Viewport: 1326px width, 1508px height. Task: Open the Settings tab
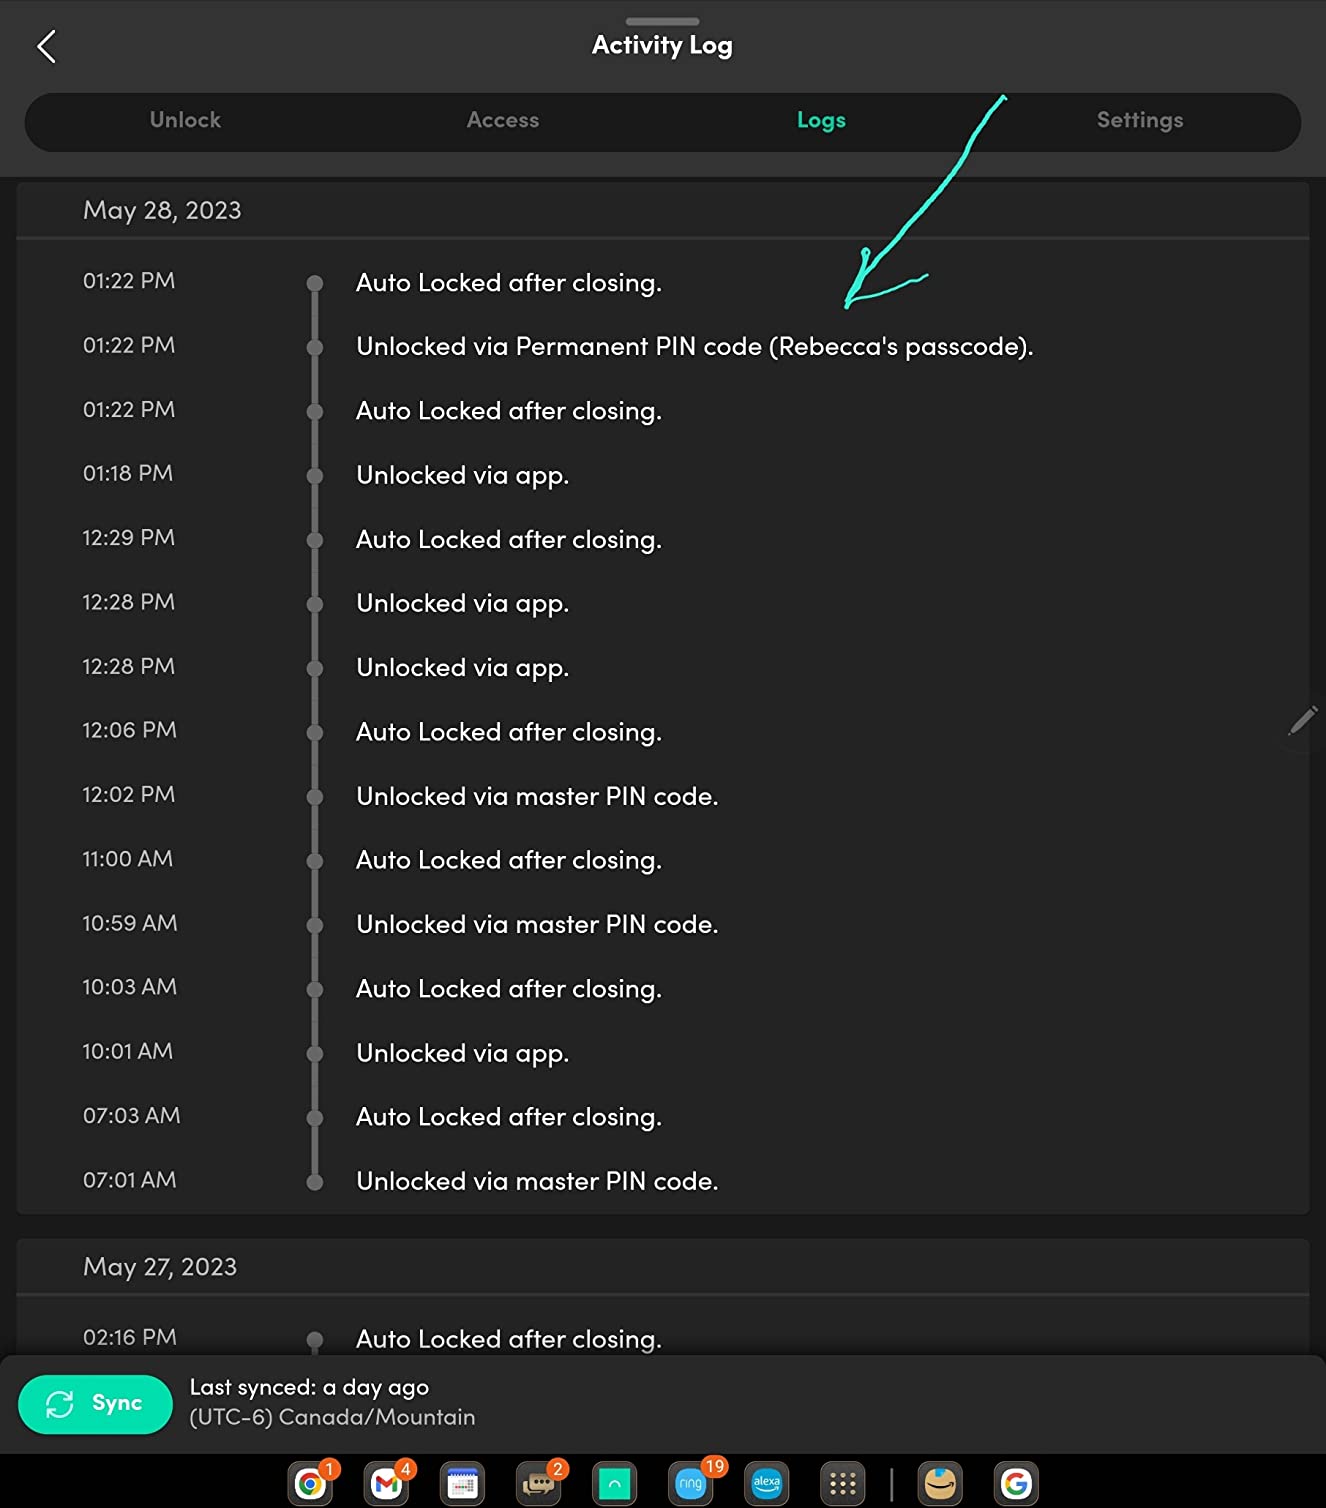1139,120
